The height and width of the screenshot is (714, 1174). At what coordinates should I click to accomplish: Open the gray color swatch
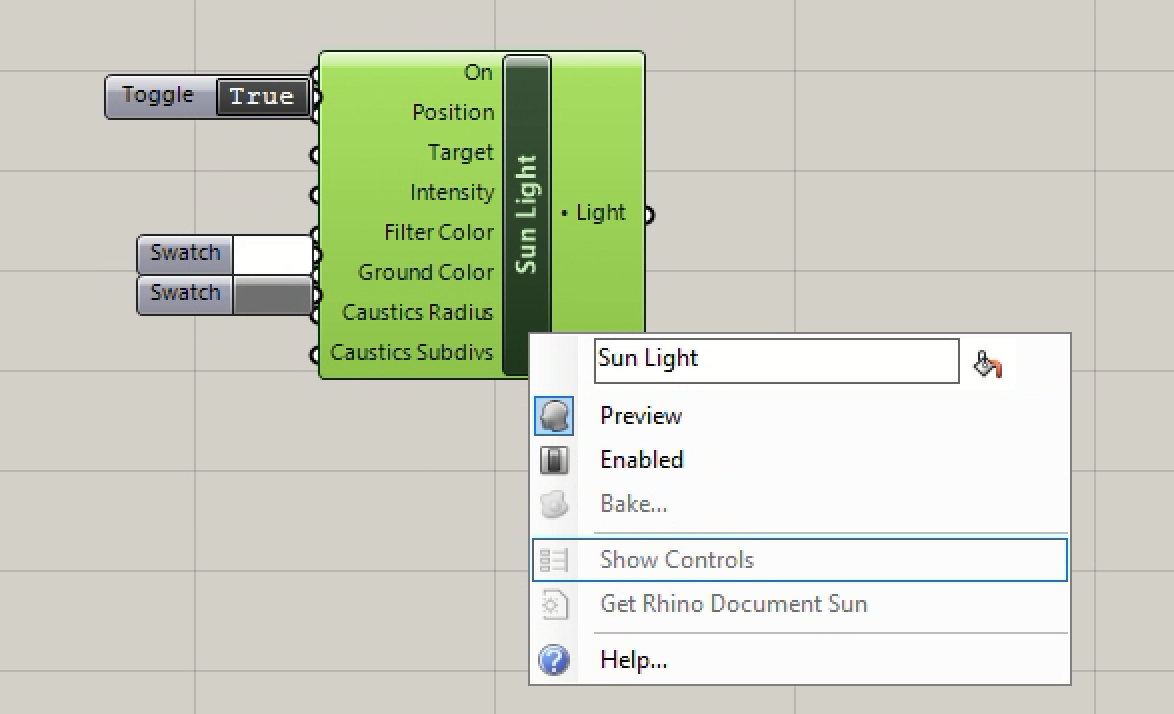click(272, 295)
